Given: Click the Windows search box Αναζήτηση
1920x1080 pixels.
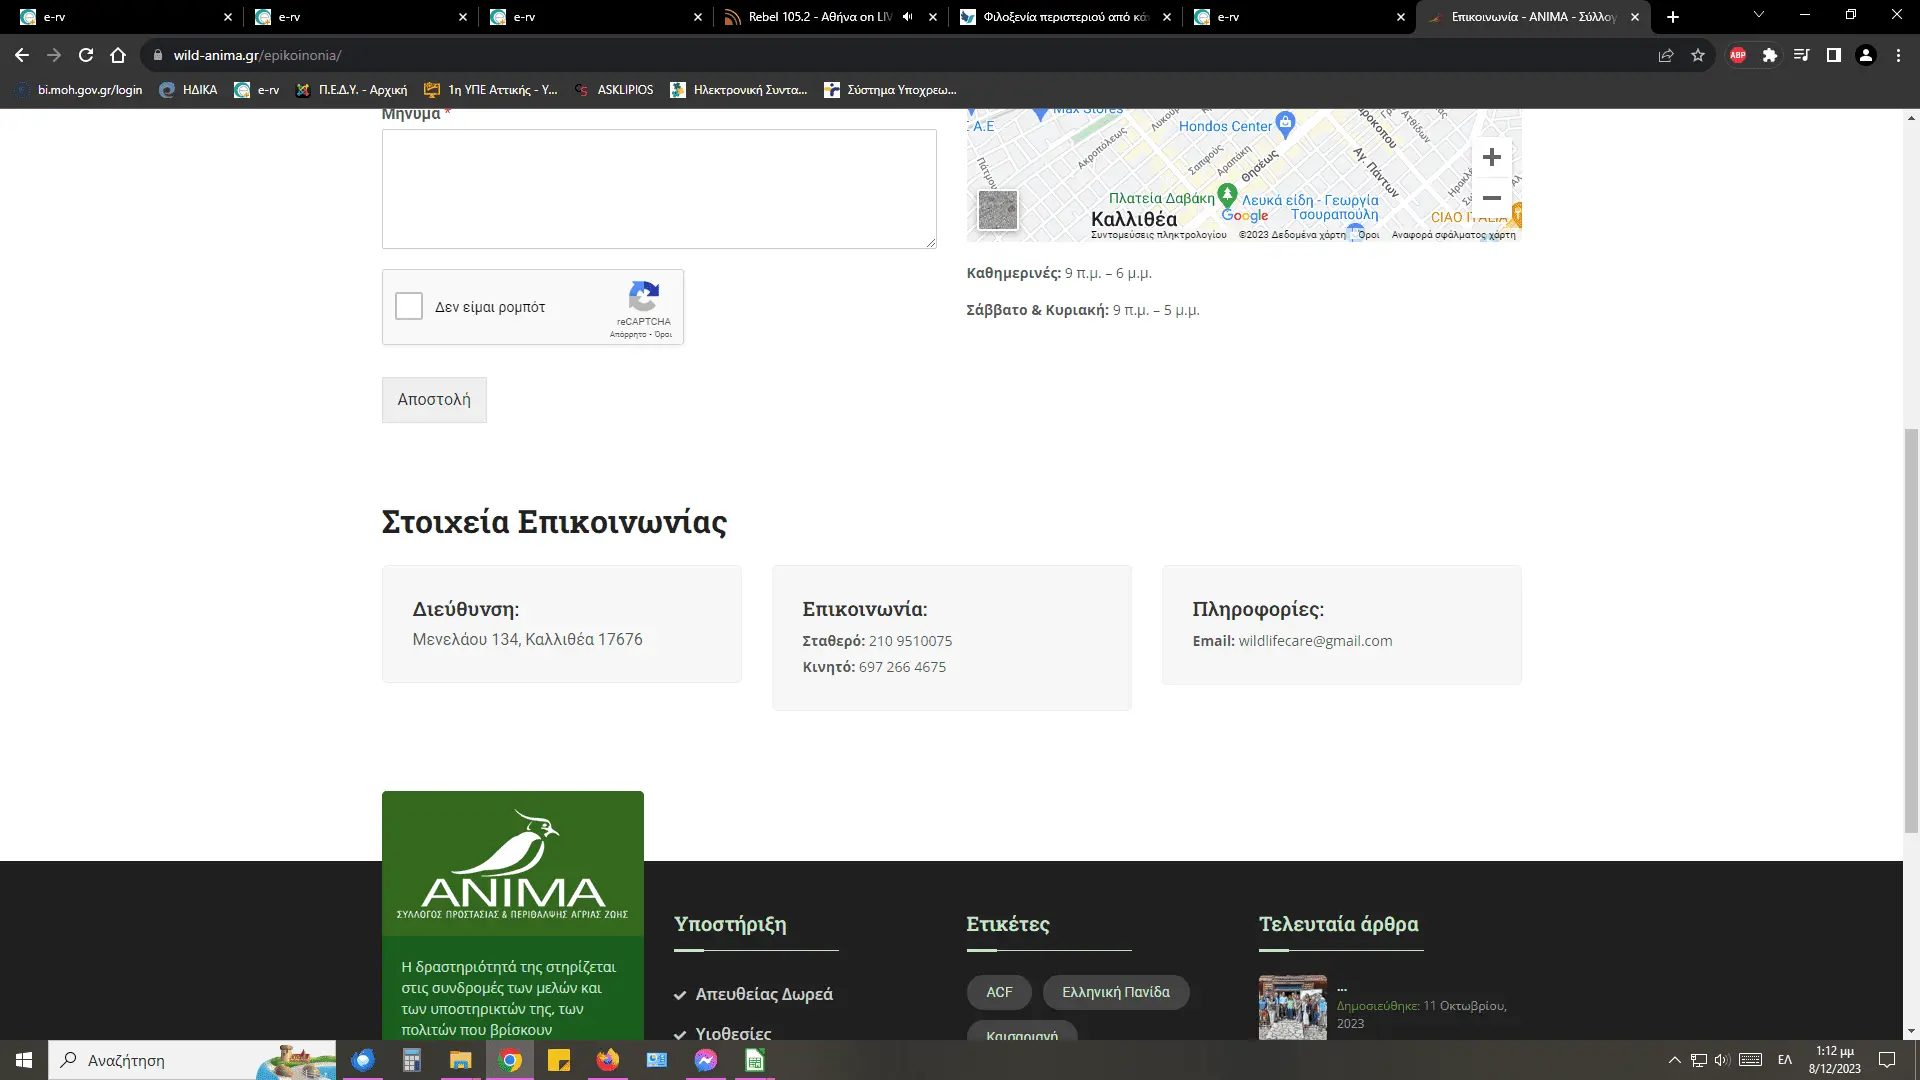Looking at the screenshot, I should [x=192, y=1060].
